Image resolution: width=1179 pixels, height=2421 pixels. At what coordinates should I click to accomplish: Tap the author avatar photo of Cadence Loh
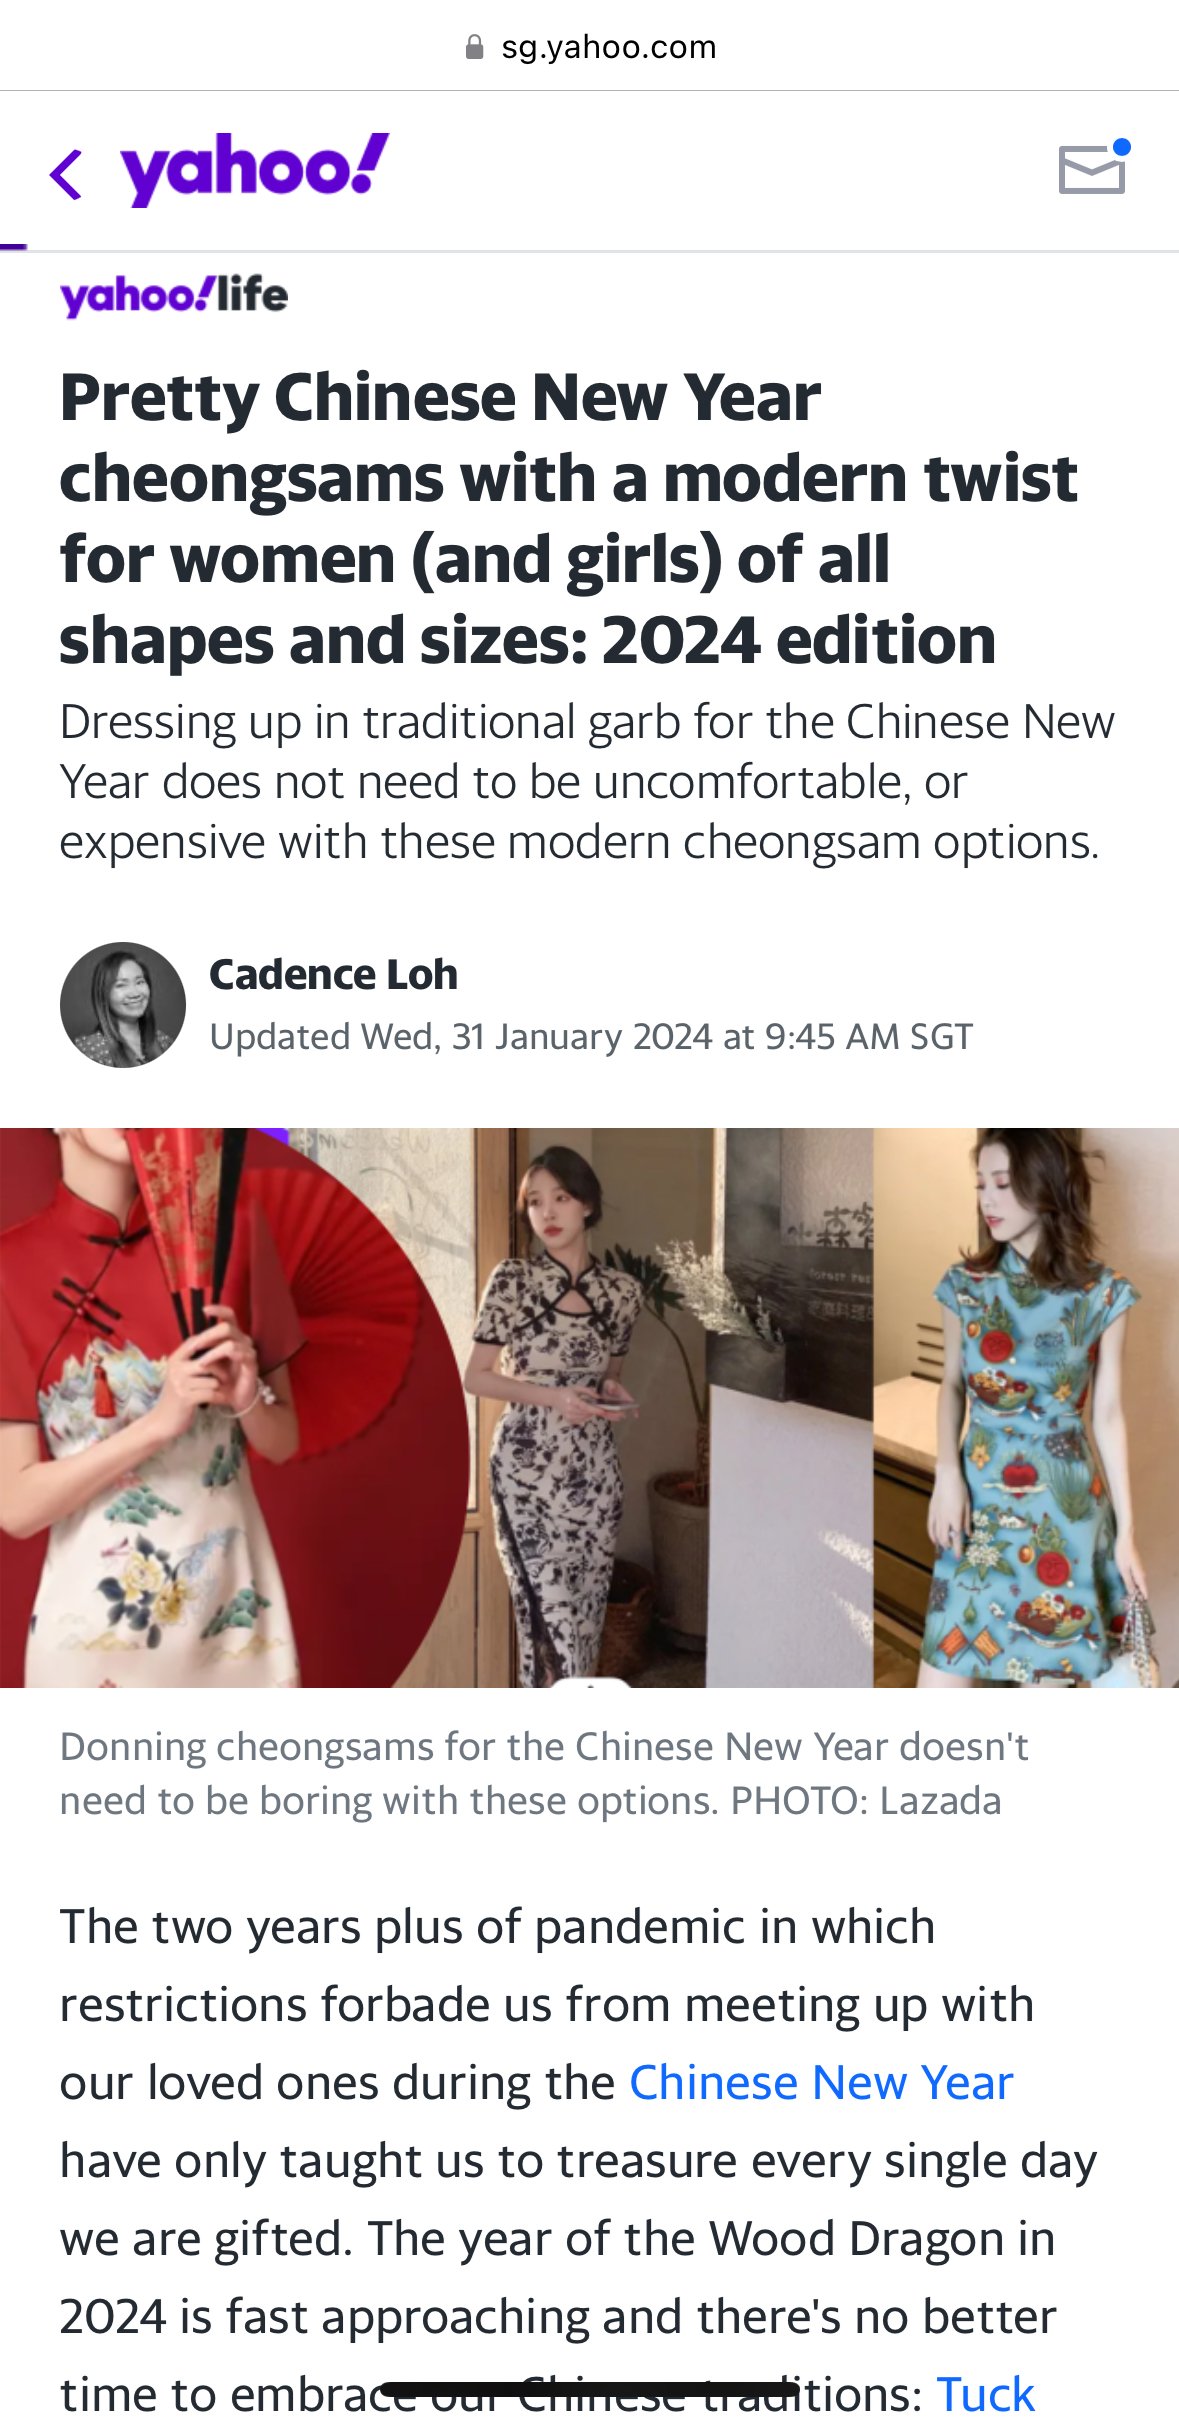pyautogui.click(x=123, y=1004)
